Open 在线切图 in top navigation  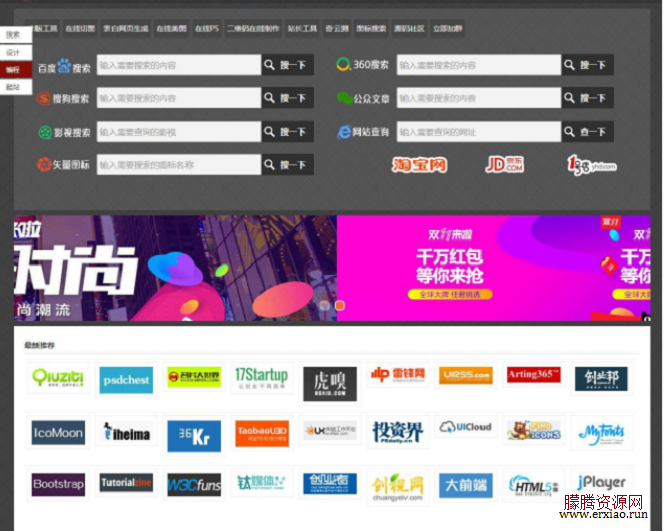[x=80, y=28]
